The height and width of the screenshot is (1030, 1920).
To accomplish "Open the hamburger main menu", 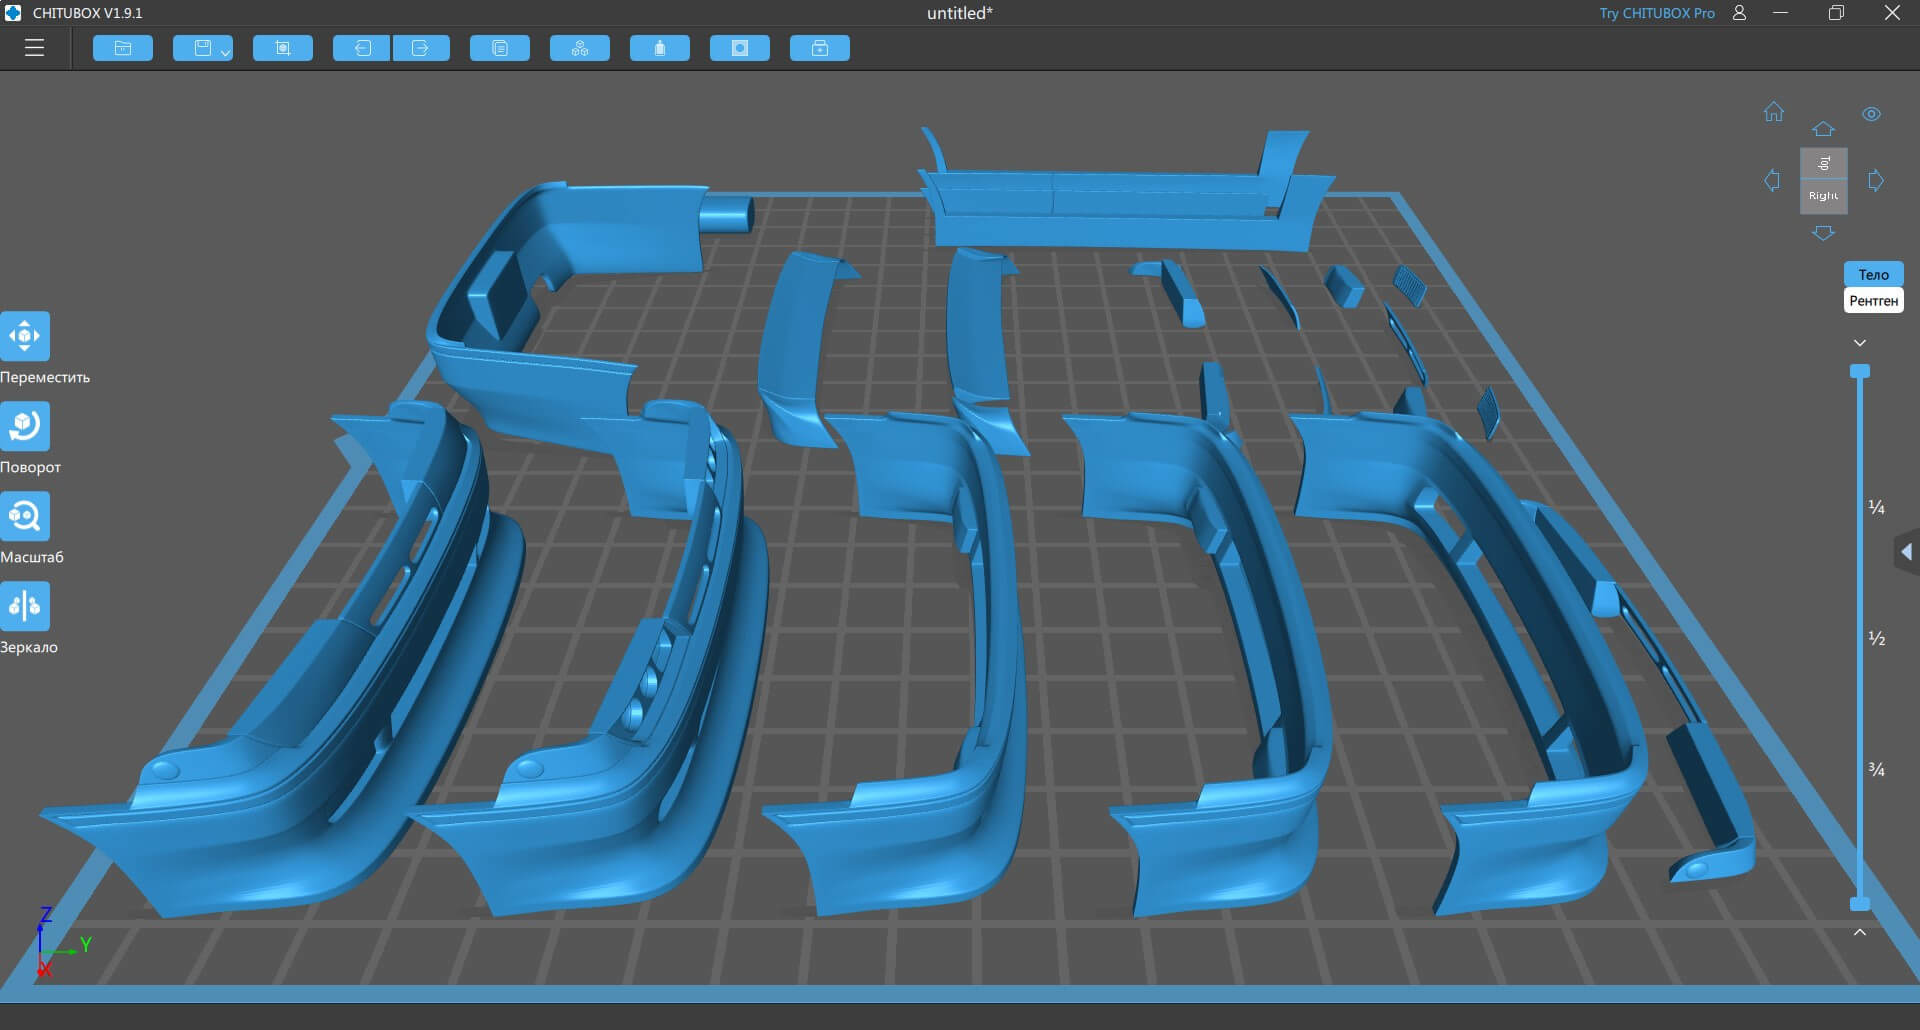I will coord(34,48).
